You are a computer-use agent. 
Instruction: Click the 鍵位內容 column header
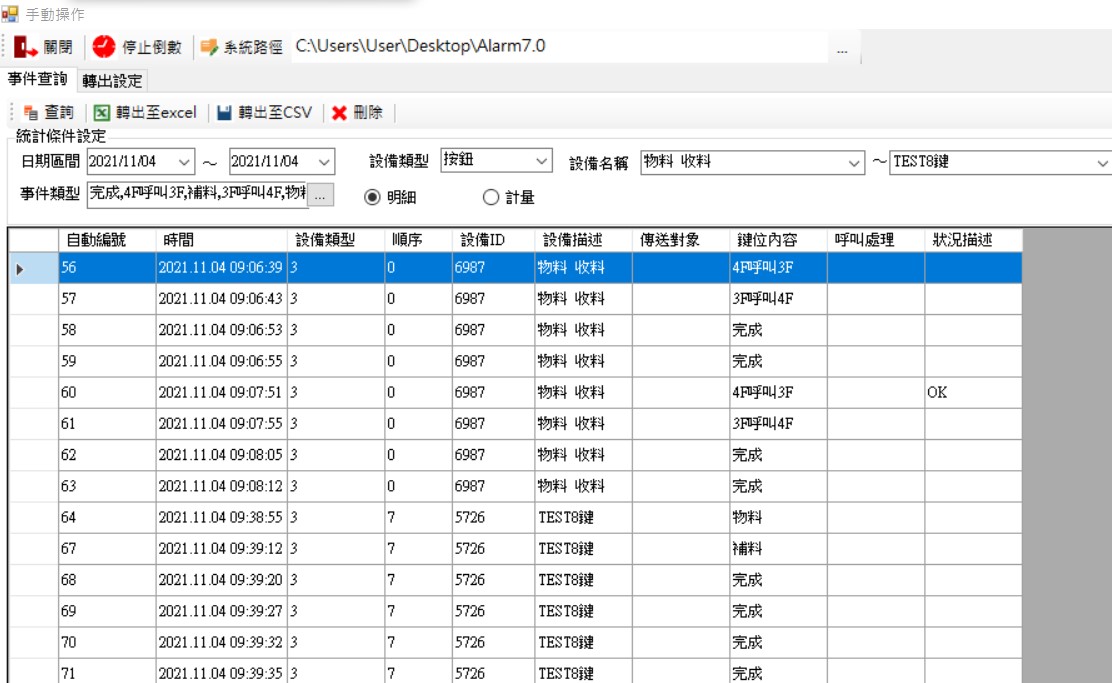778,240
